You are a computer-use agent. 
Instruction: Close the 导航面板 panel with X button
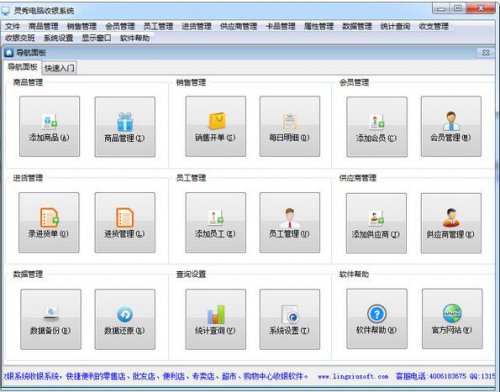point(486,53)
